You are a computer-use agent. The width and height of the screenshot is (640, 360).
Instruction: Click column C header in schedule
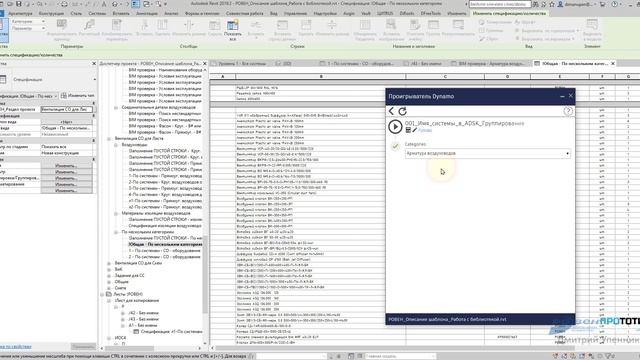[x=445, y=76]
